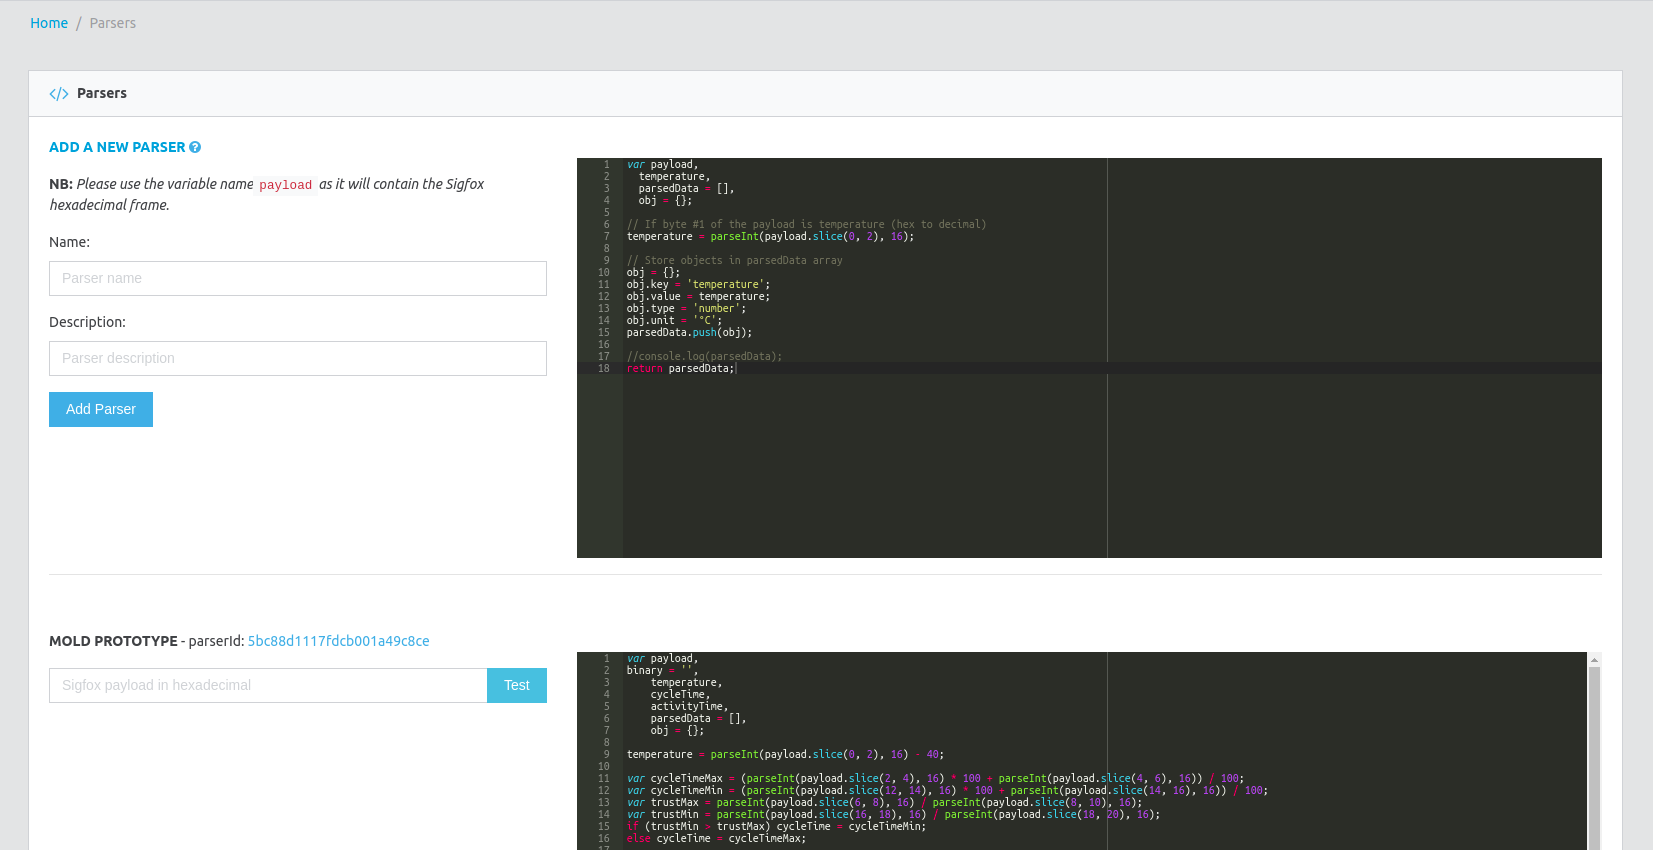Click the MOLD PROTOTYPE heading text

click(x=113, y=641)
